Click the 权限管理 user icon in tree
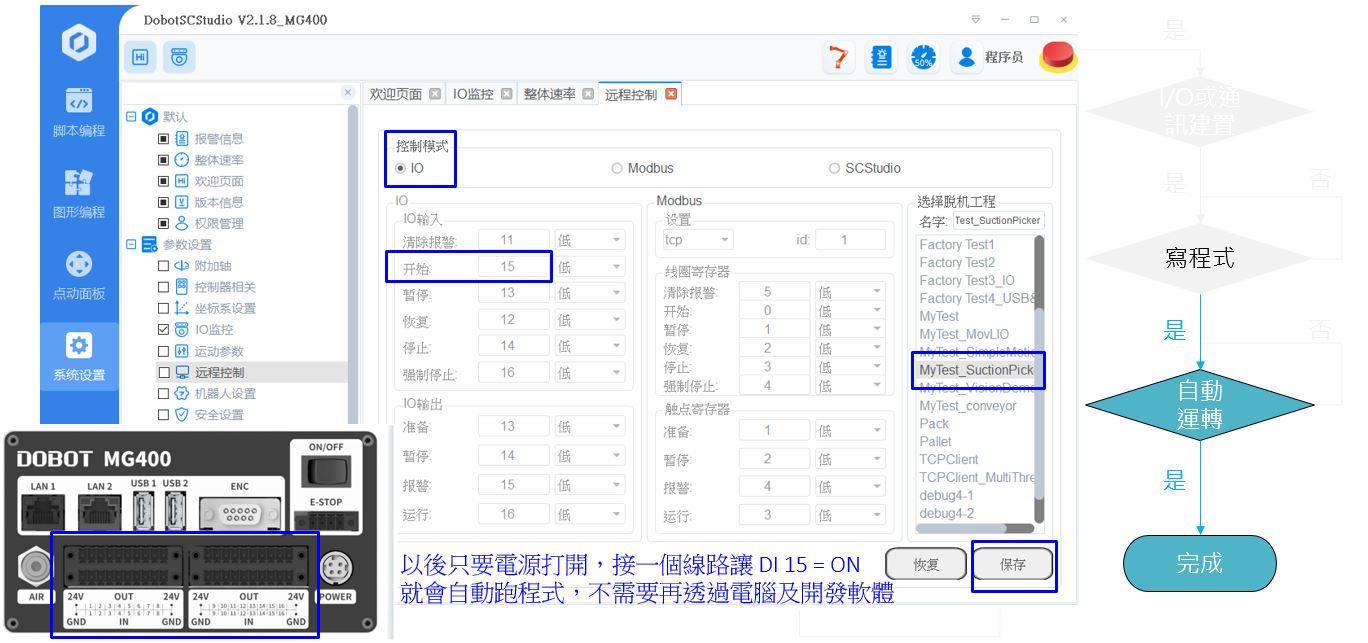The height and width of the screenshot is (643, 1368). point(181,223)
